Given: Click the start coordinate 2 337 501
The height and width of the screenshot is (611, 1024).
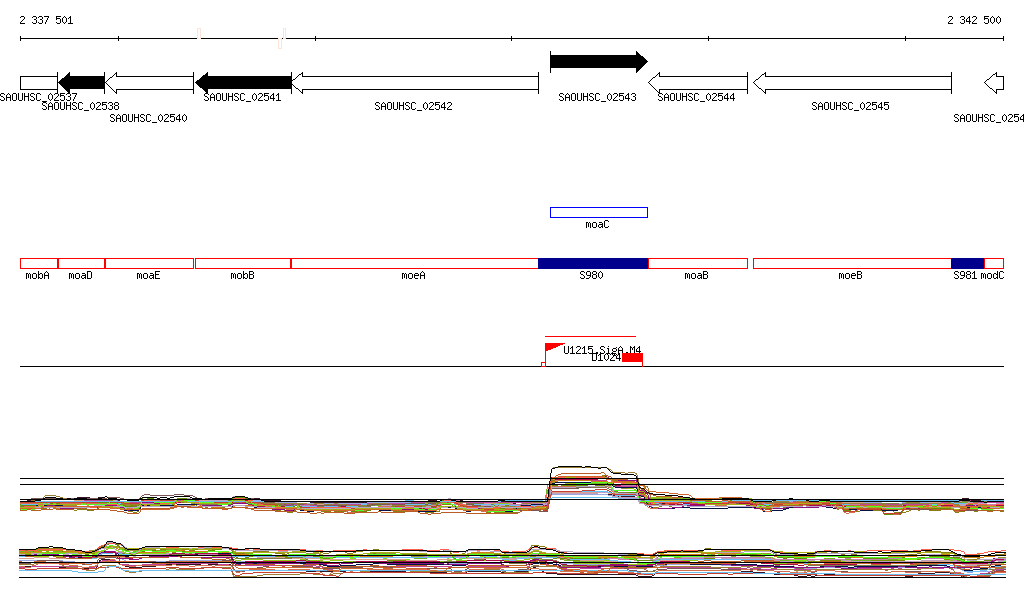Looking at the screenshot, I should 46,20.
